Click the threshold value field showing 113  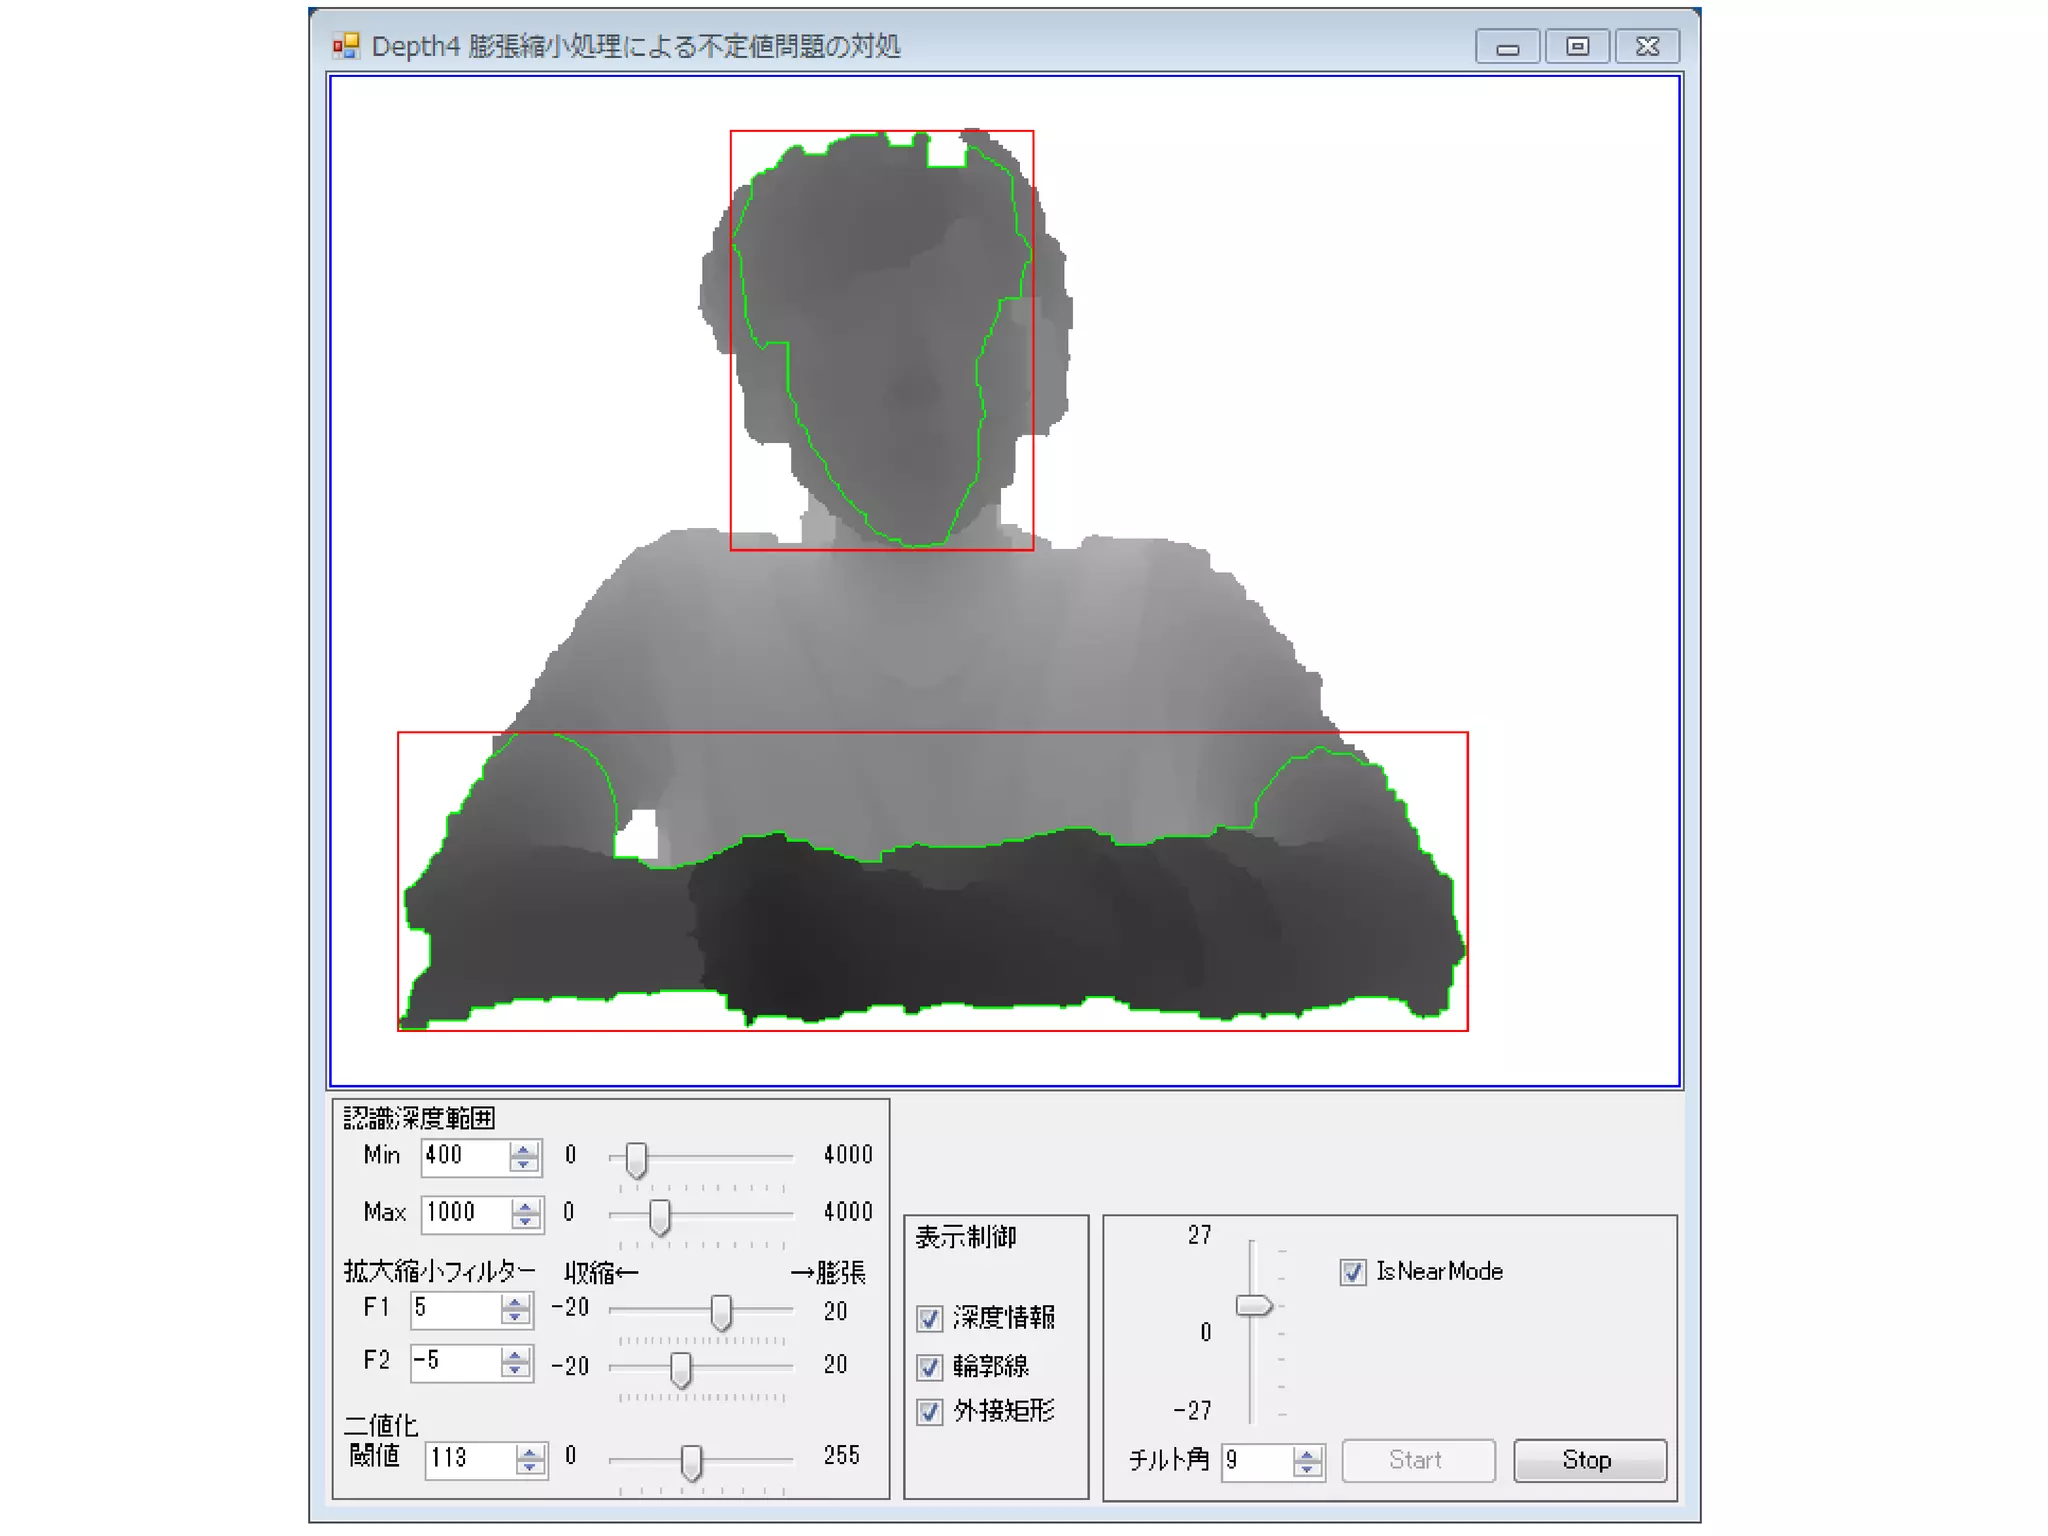pos(468,1458)
